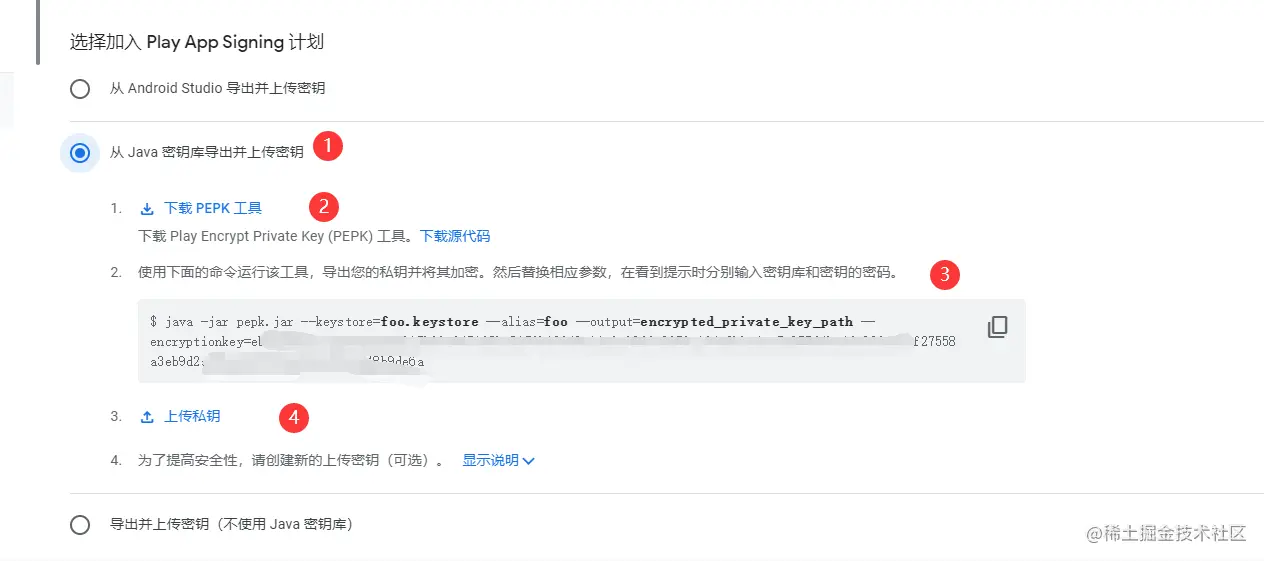Select export without Java keystore radio button
This screenshot has width=1264, height=561.
click(x=80, y=525)
